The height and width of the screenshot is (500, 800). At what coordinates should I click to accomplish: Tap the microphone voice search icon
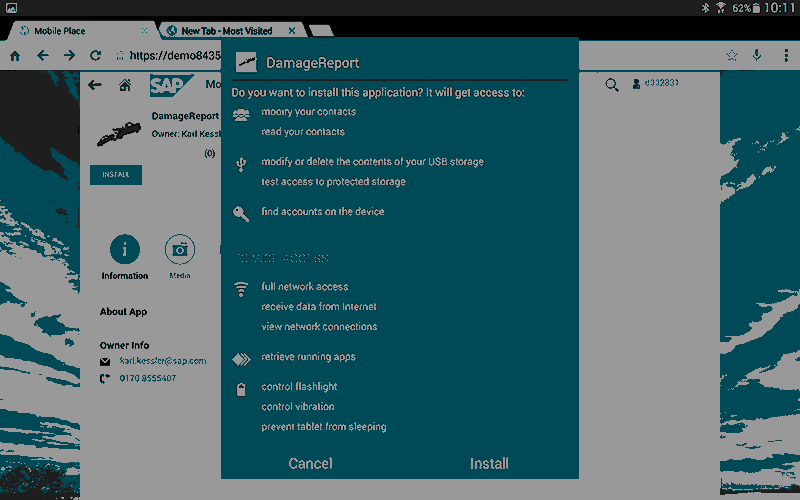coord(757,56)
